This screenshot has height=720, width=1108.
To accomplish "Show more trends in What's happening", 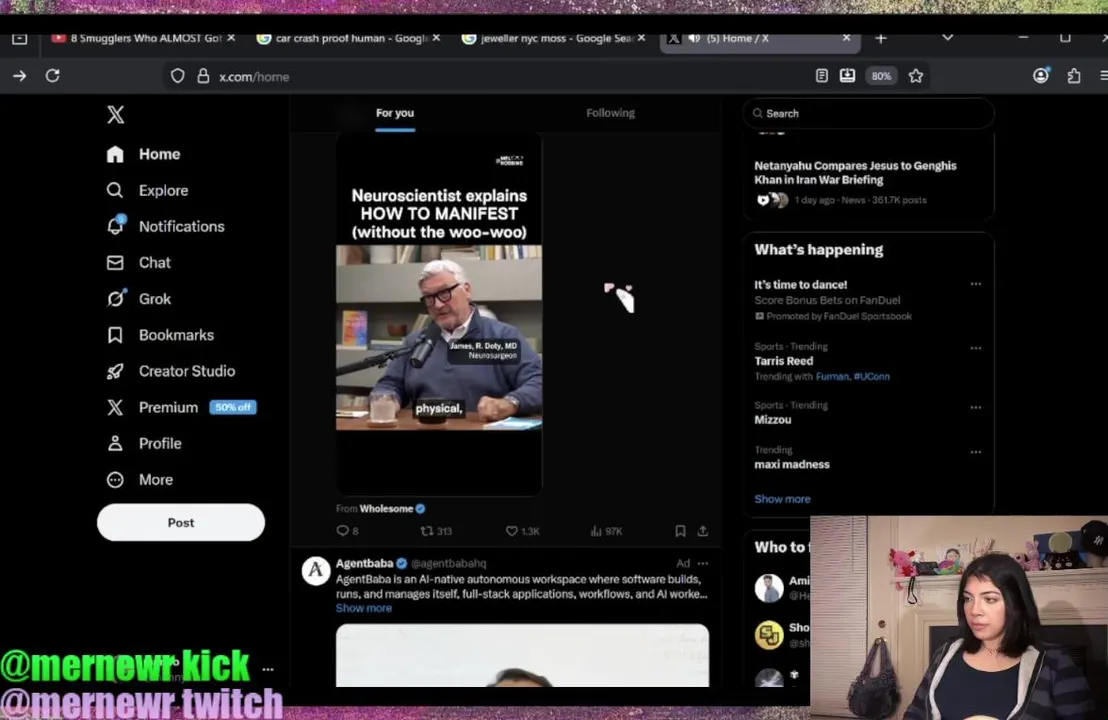I will 782,499.
